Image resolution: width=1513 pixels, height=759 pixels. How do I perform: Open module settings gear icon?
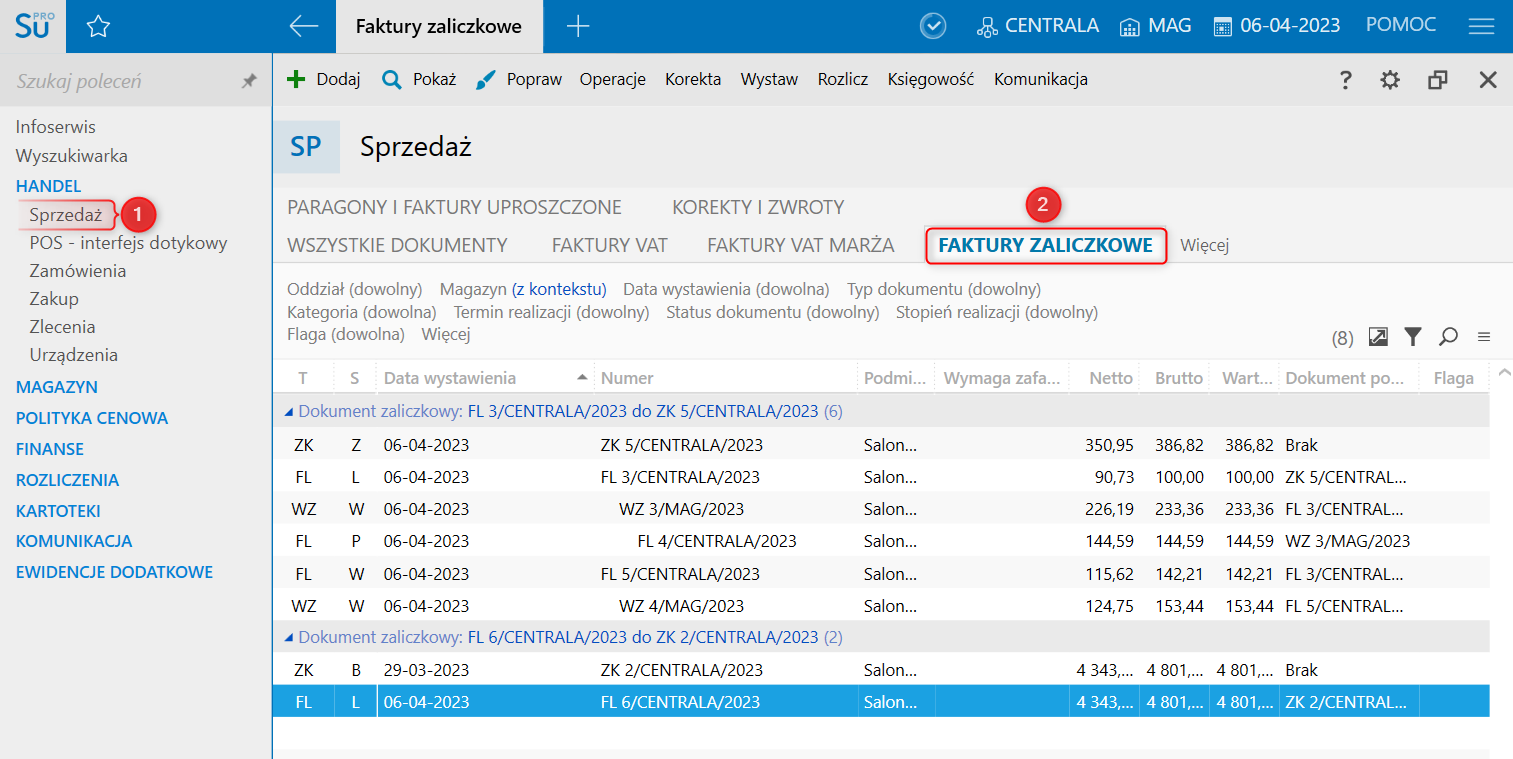coord(1390,80)
